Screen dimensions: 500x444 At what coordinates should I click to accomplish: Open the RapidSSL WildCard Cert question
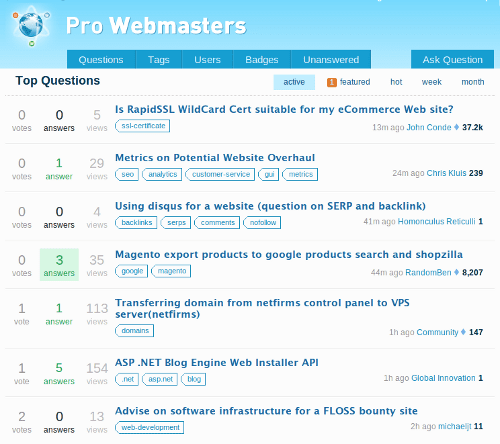point(284,109)
